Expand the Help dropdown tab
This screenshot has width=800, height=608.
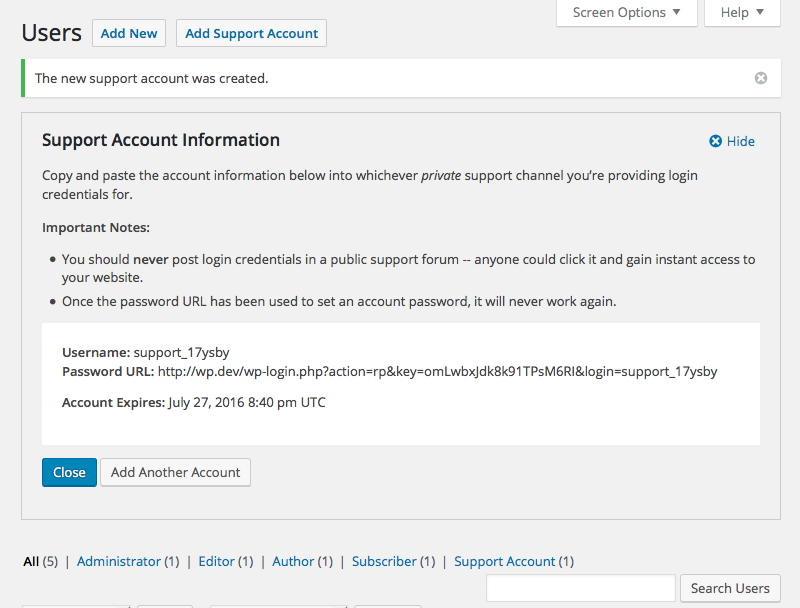pyautogui.click(x=742, y=13)
